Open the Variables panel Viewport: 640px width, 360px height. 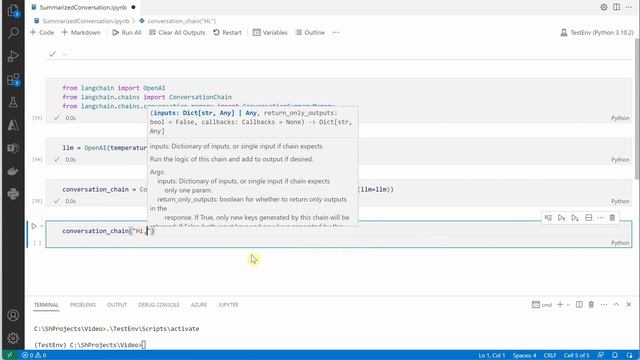270,32
